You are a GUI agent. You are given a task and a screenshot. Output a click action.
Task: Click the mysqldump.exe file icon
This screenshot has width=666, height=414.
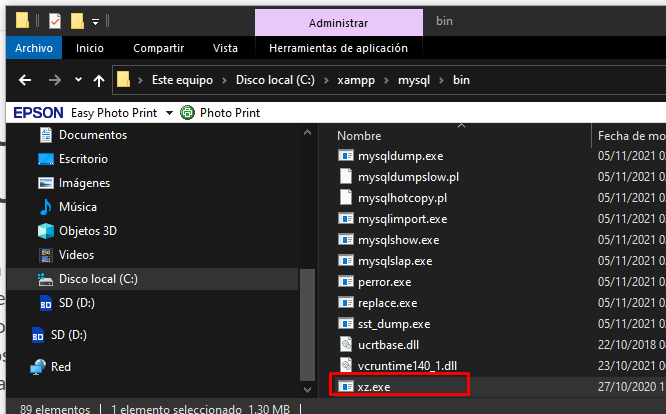[x=346, y=156]
